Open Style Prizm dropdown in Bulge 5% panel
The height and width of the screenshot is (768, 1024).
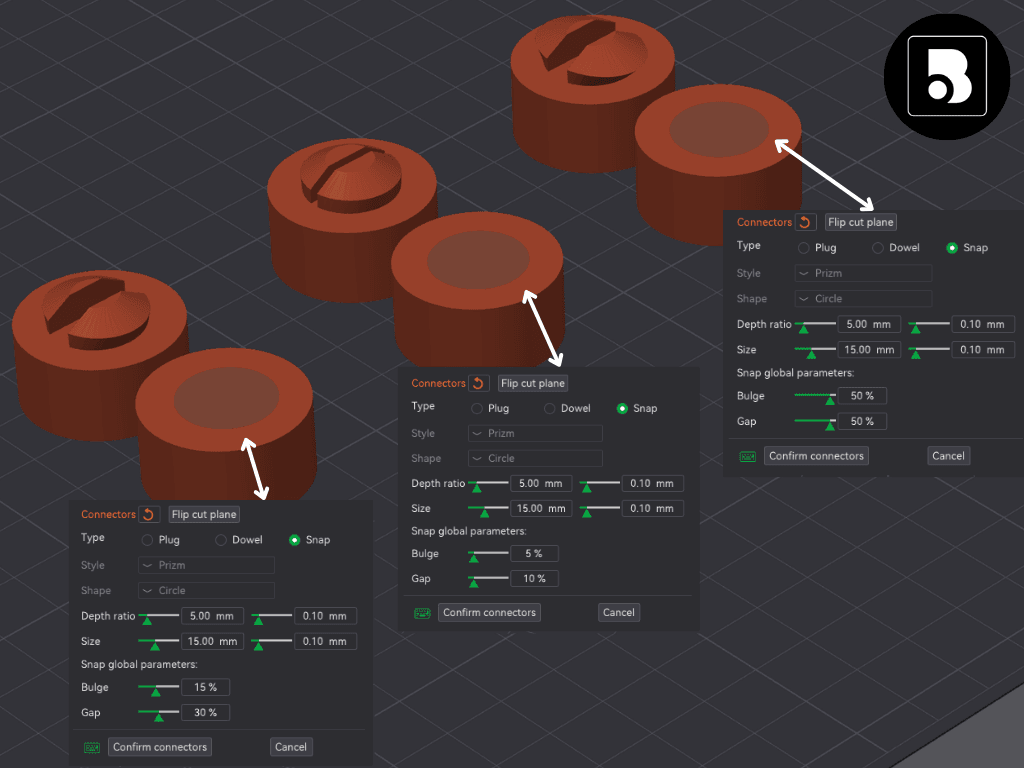pyautogui.click(x=536, y=433)
